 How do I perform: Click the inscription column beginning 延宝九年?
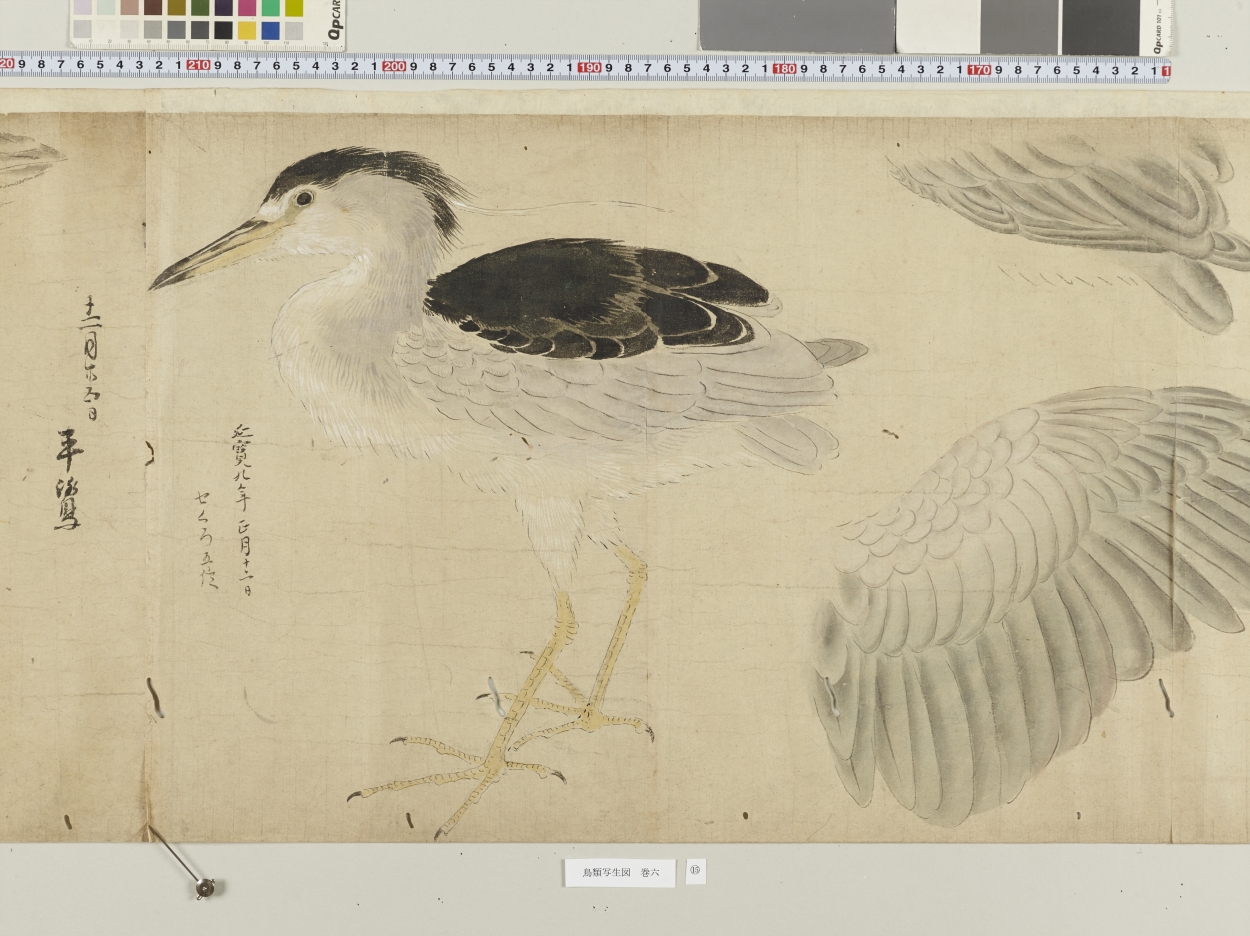click(241, 510)
